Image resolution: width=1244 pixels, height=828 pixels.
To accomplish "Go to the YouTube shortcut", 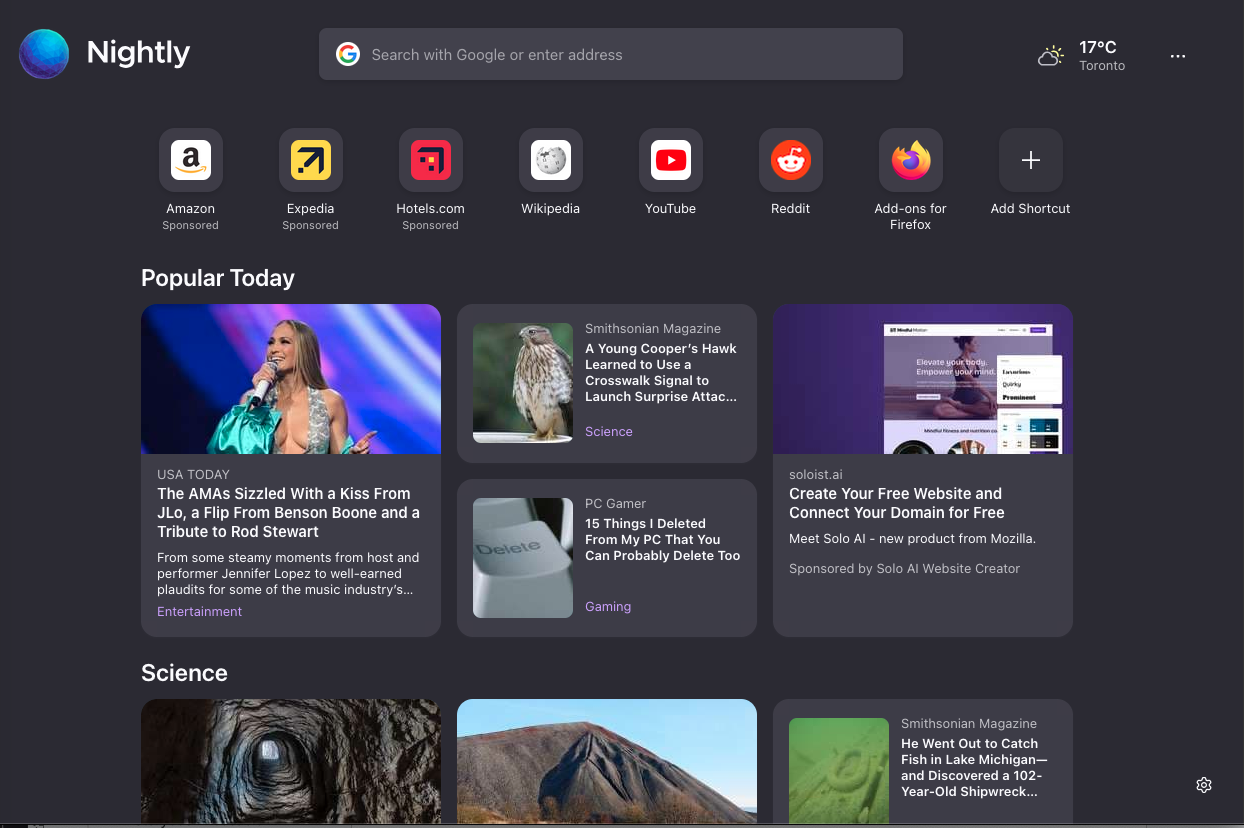I will (670, 160).
